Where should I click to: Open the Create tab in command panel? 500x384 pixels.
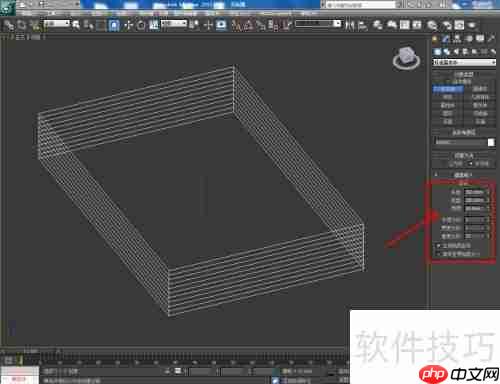(x=435, y=39)
